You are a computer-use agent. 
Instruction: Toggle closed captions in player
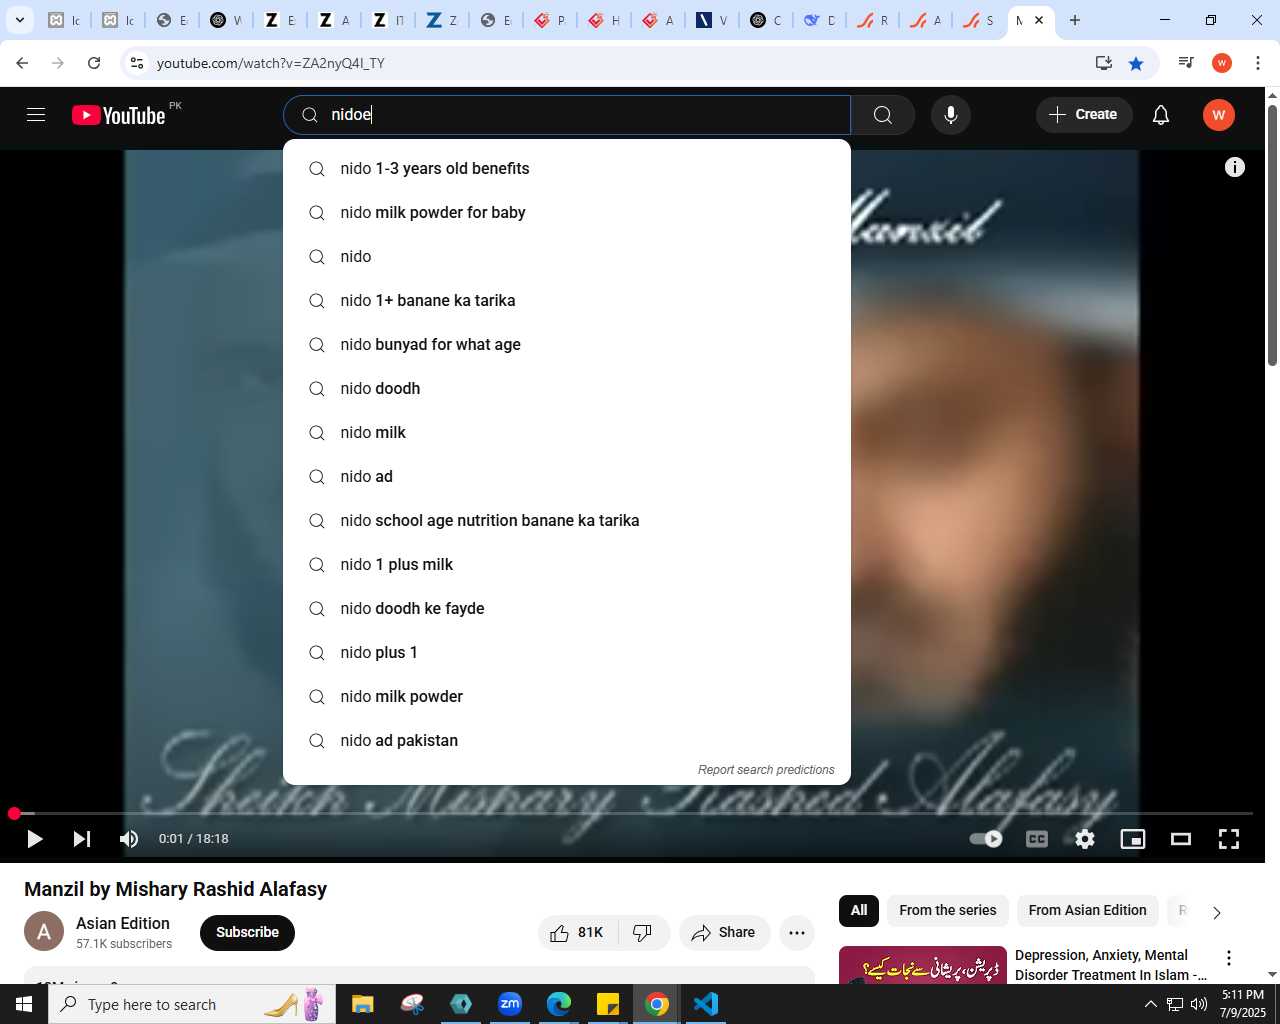[1037, 839]
